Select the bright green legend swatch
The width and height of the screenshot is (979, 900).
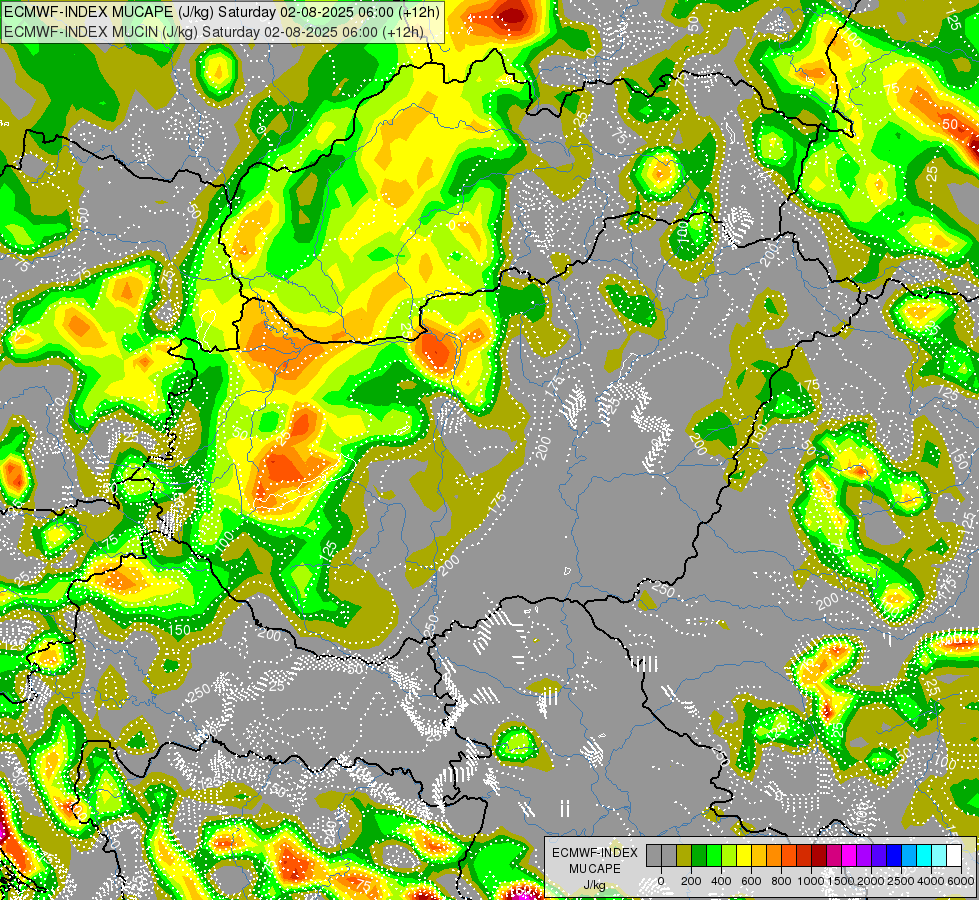pos(714,856)
